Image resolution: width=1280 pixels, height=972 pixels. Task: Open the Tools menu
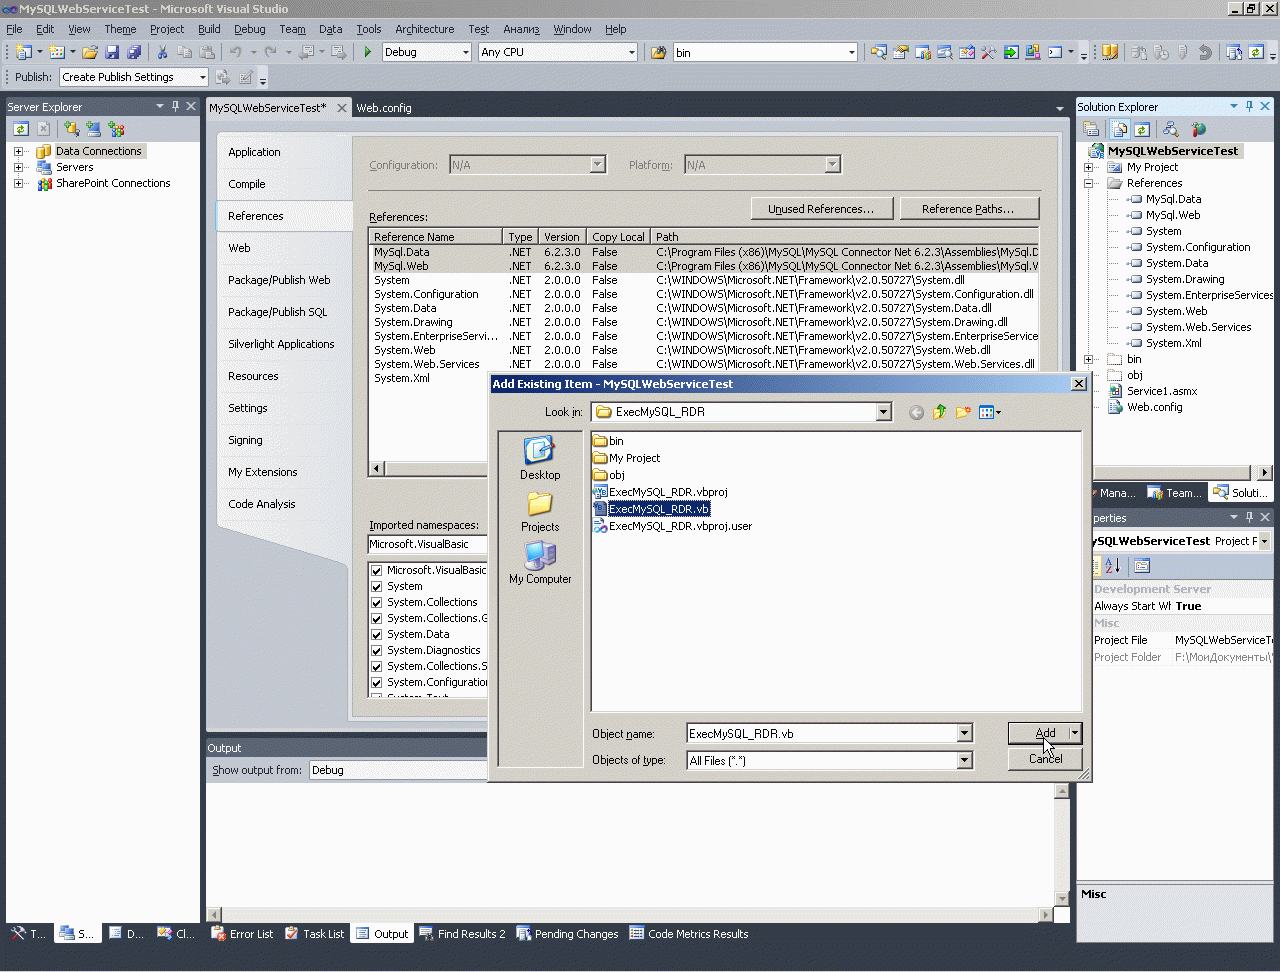(369, 29)
